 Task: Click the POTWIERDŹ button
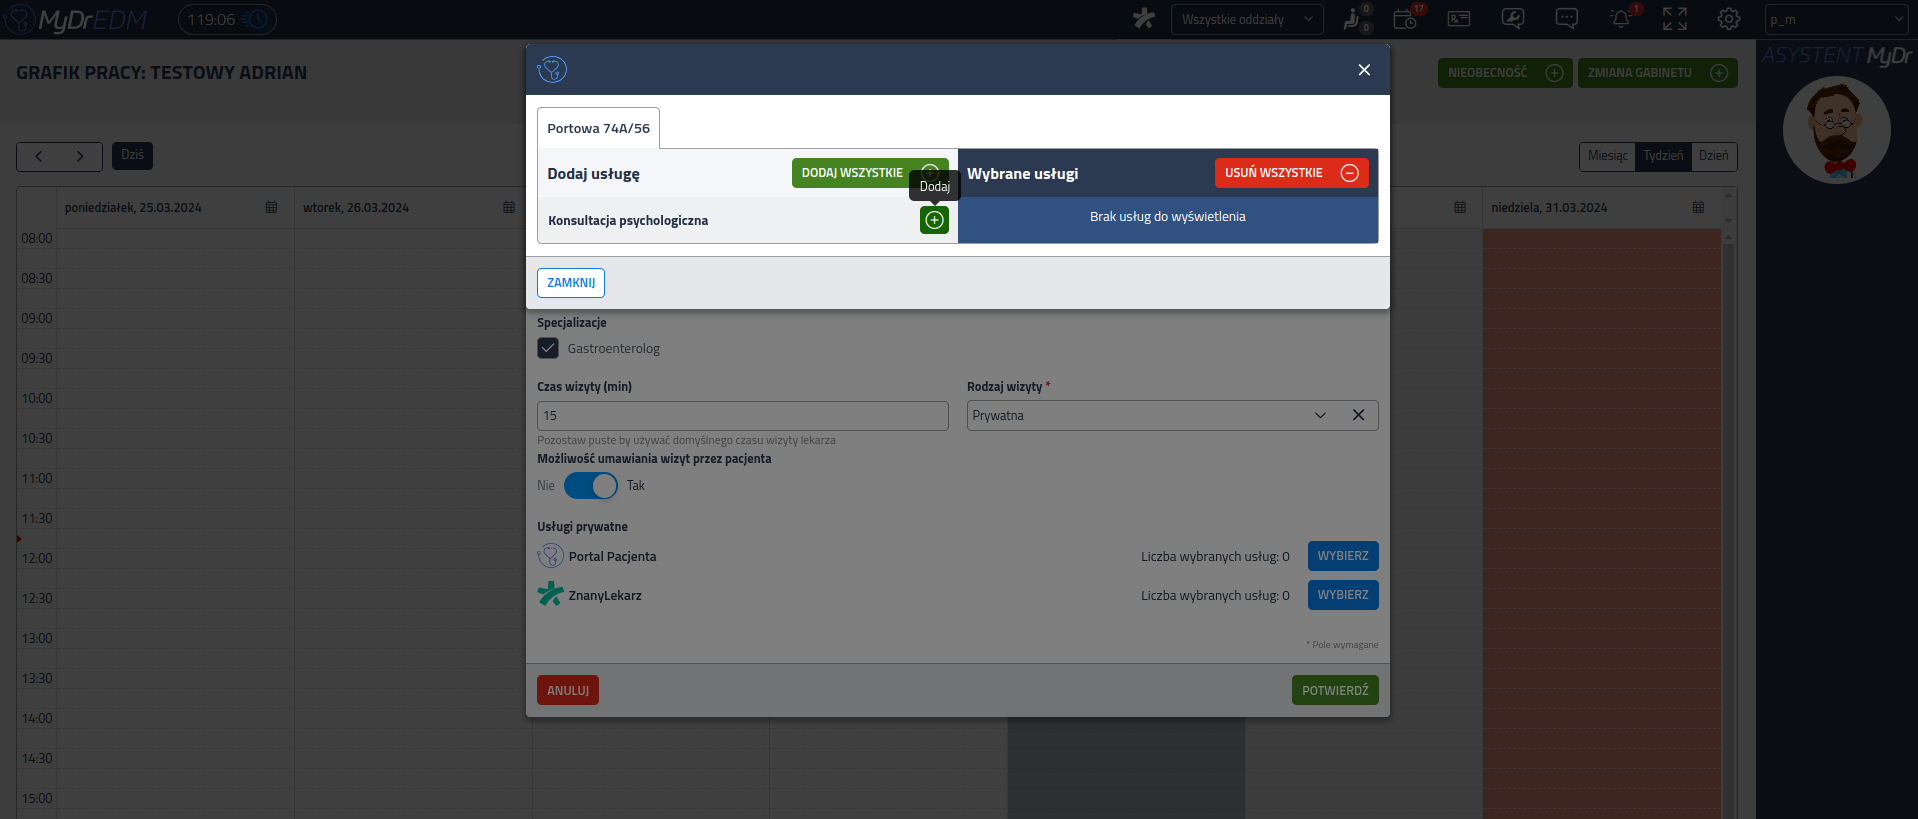coord(1335,691)
